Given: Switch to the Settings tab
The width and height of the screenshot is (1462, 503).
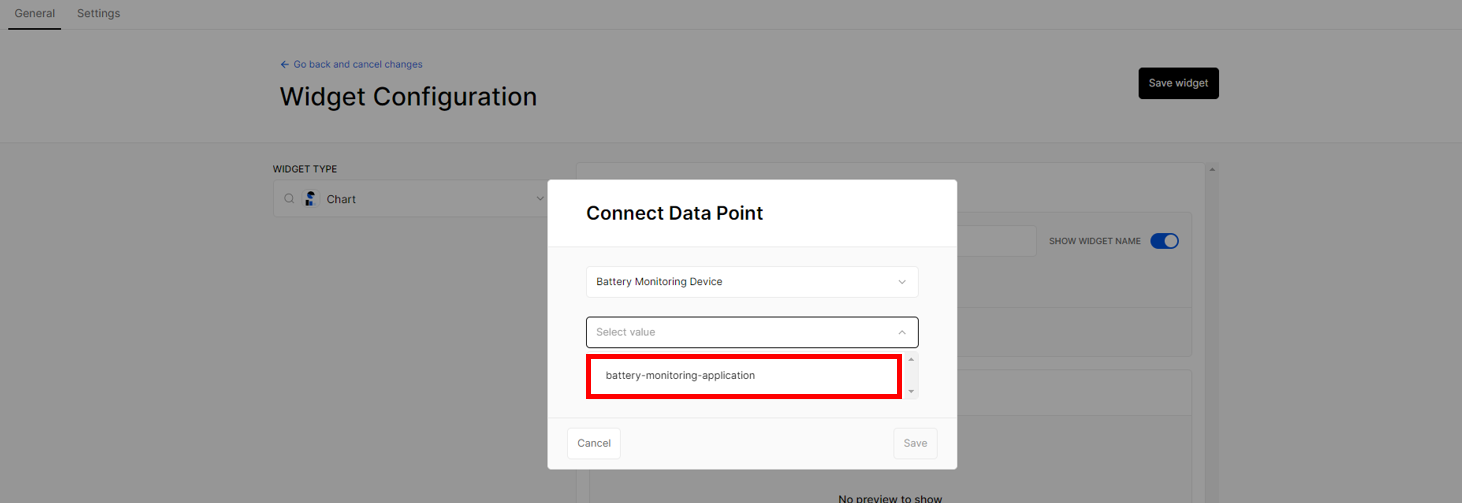Looking at the screenshot, I should 98,14.
